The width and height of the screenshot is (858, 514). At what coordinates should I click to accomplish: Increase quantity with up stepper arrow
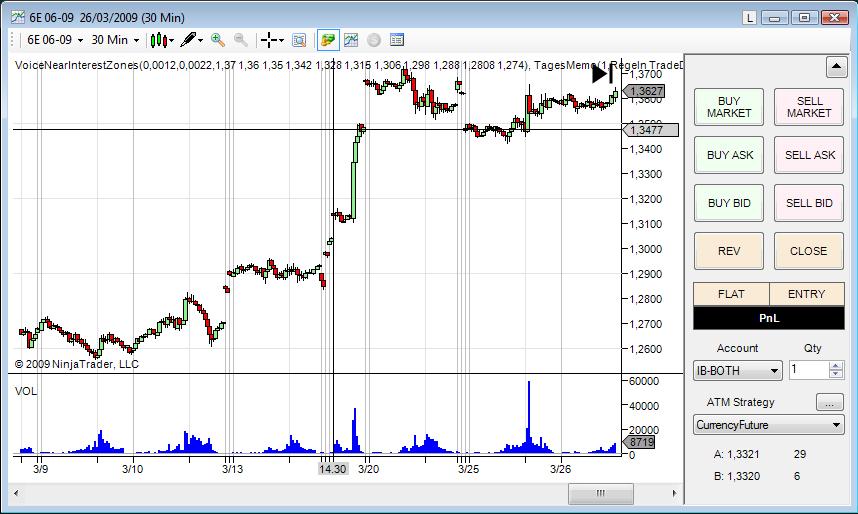click(x=836, y=366)
